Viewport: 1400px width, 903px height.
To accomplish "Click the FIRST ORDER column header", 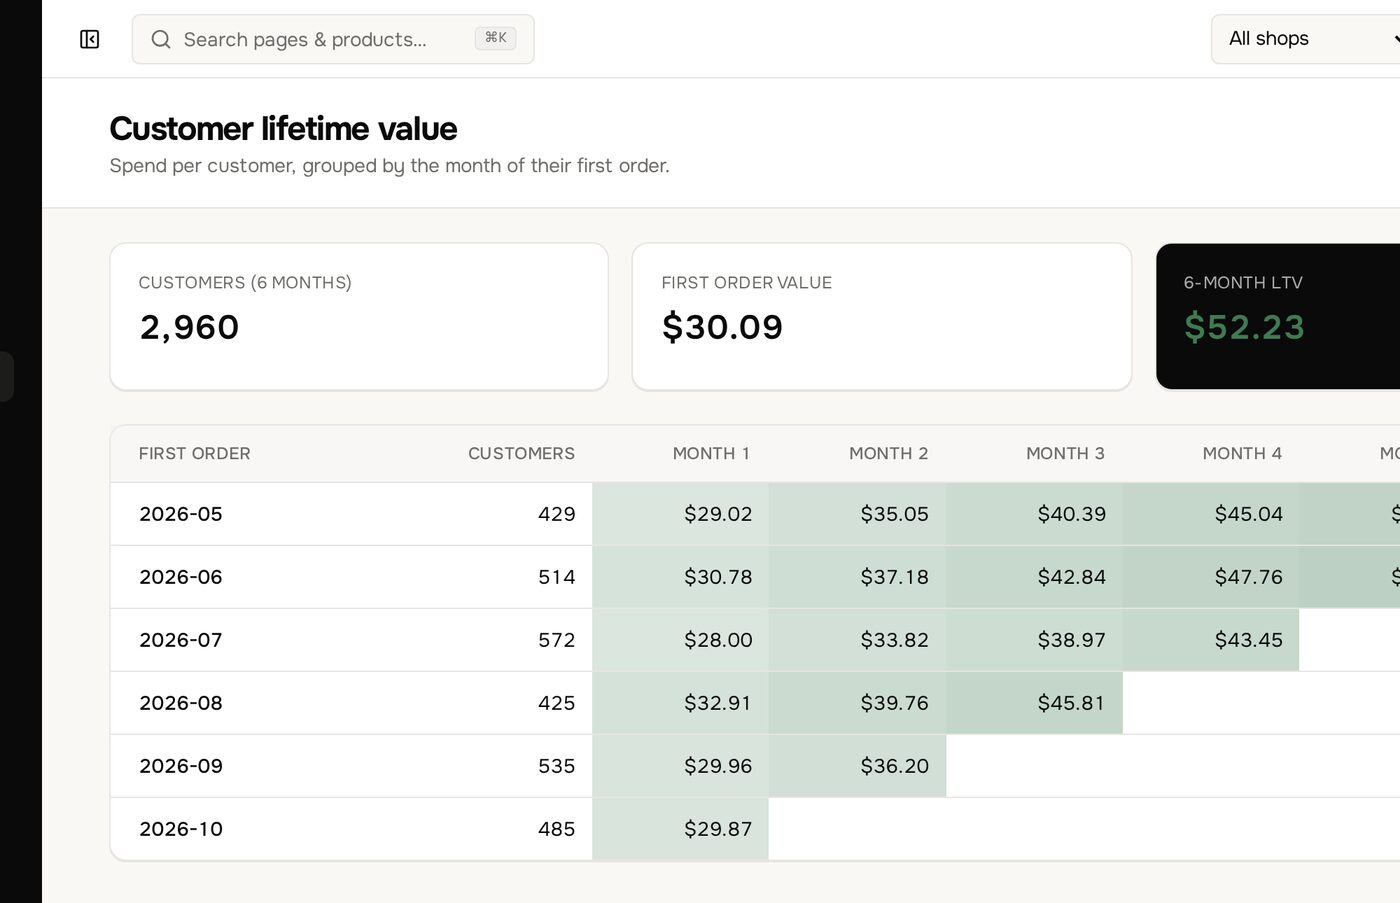I will pyautogui.click(x=194, y=453).
